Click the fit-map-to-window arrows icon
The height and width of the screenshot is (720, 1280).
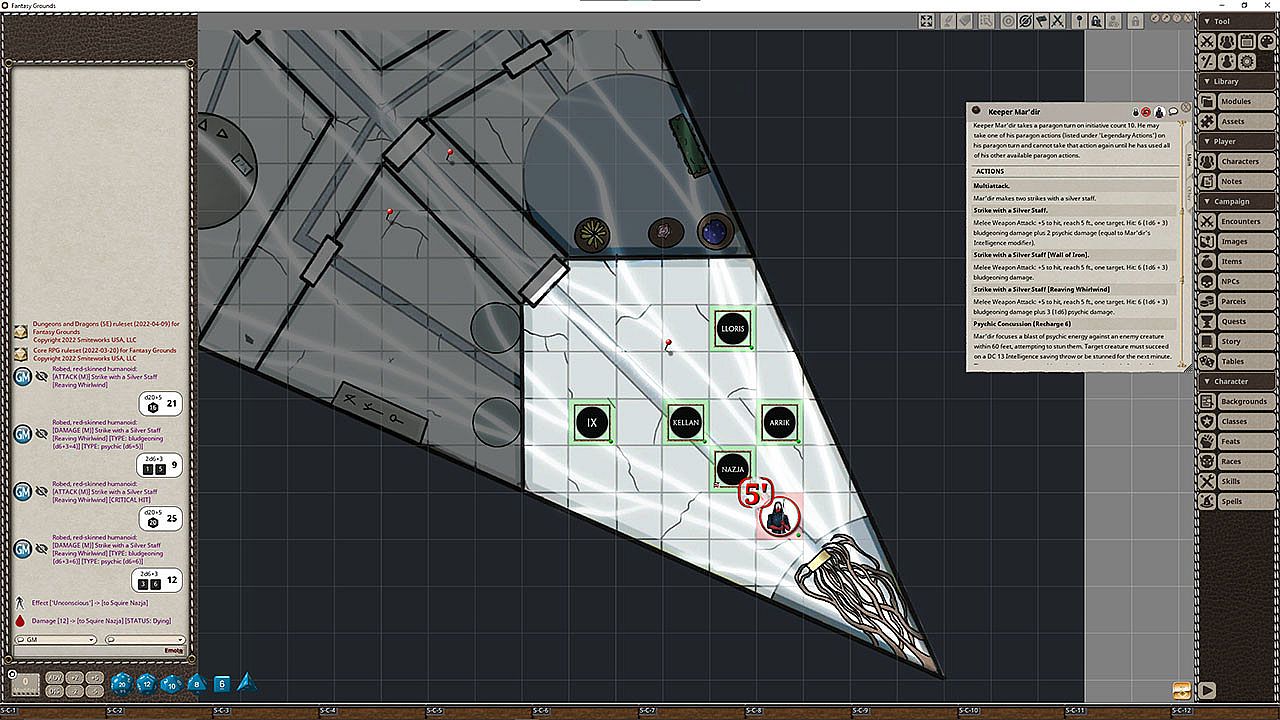pyautogui.click(x=926, y=20)
